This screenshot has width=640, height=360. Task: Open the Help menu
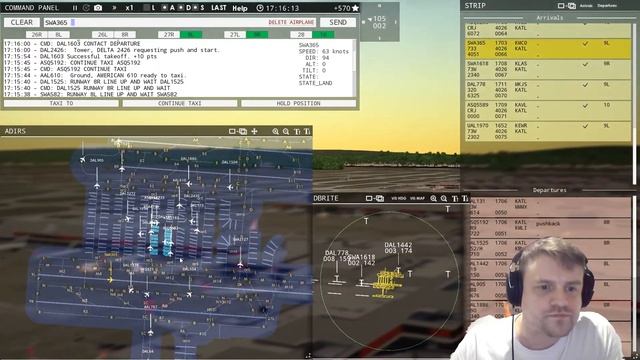240,8
